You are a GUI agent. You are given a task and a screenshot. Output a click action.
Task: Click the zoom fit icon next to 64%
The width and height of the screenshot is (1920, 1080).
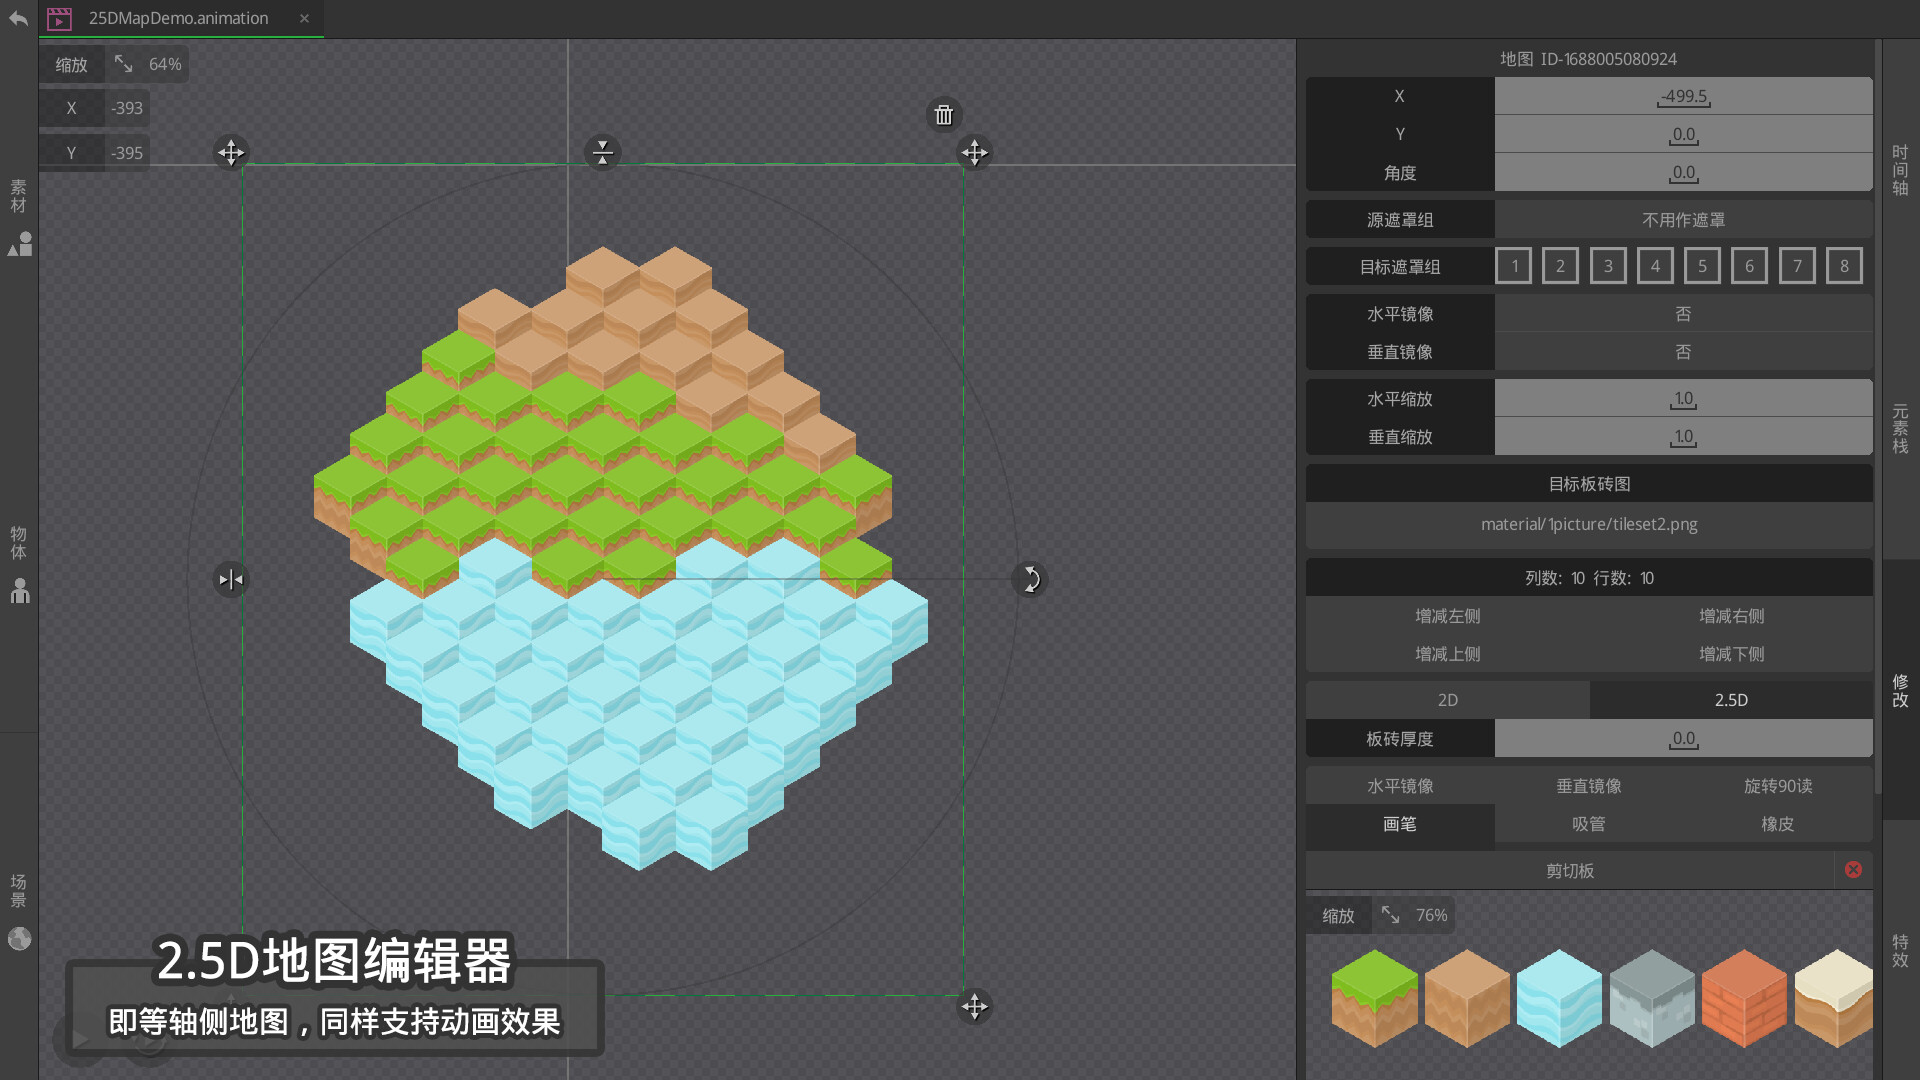[x=124, y=64]
